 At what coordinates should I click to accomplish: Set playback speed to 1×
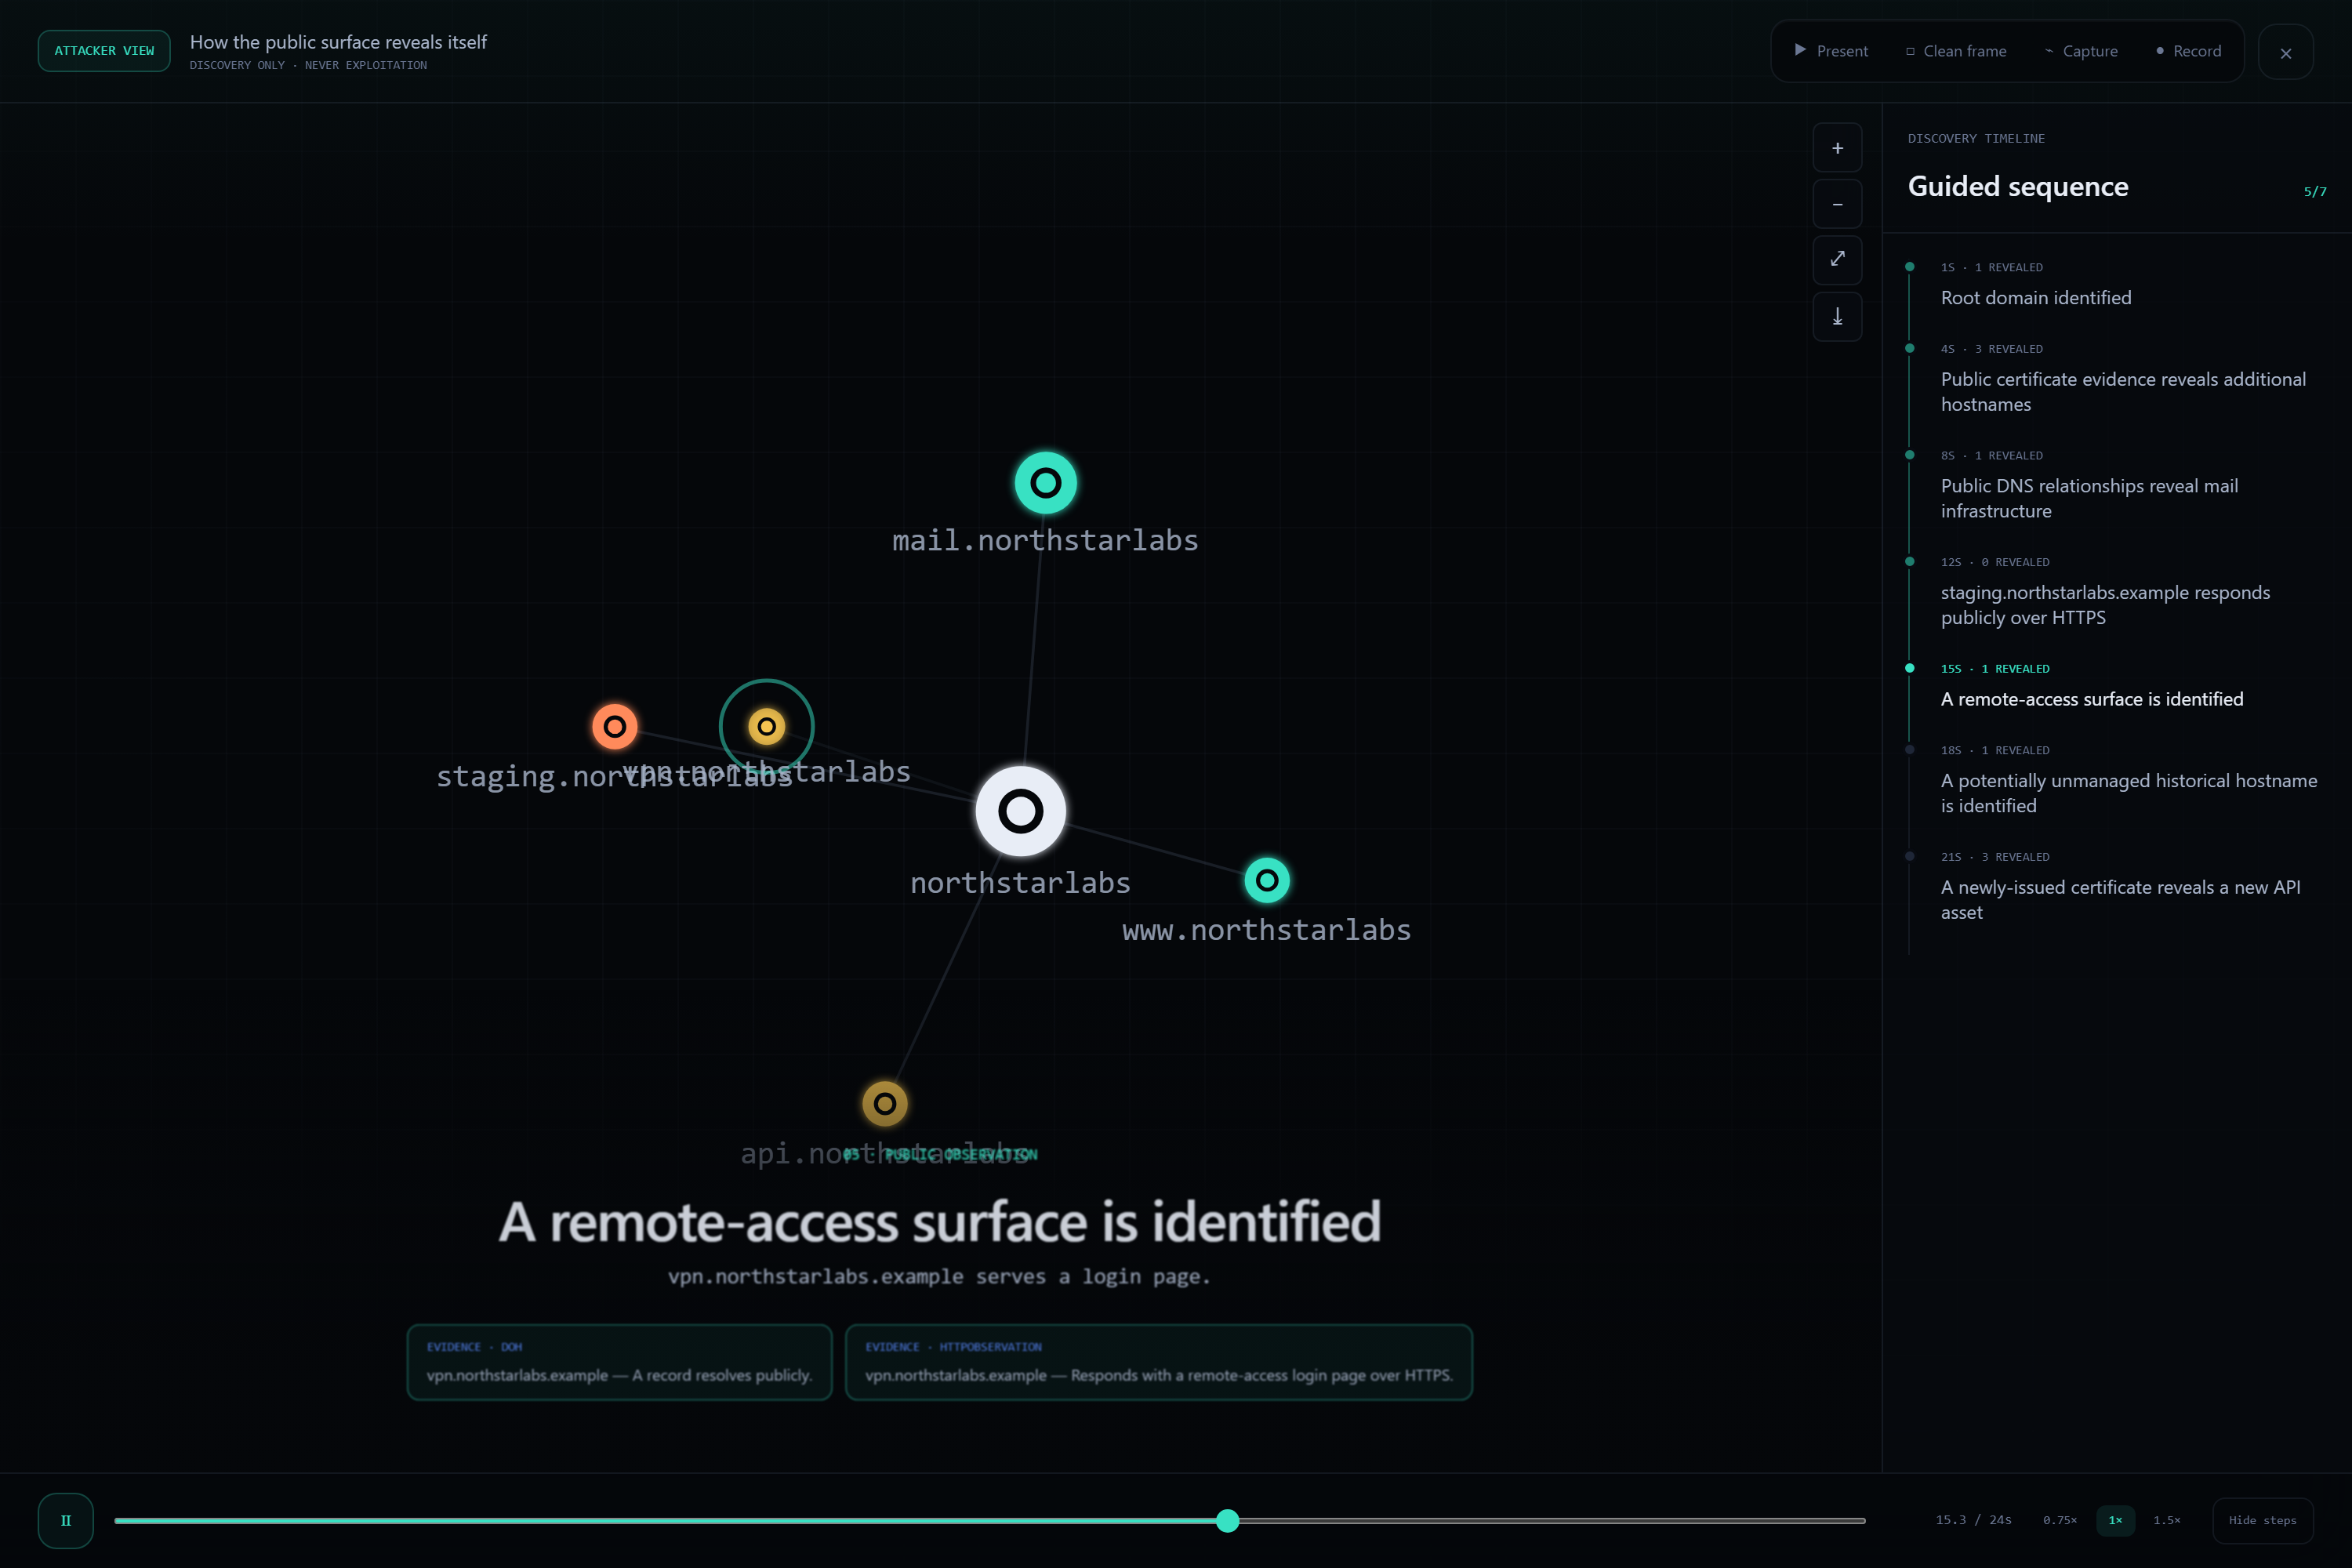2115,1520
